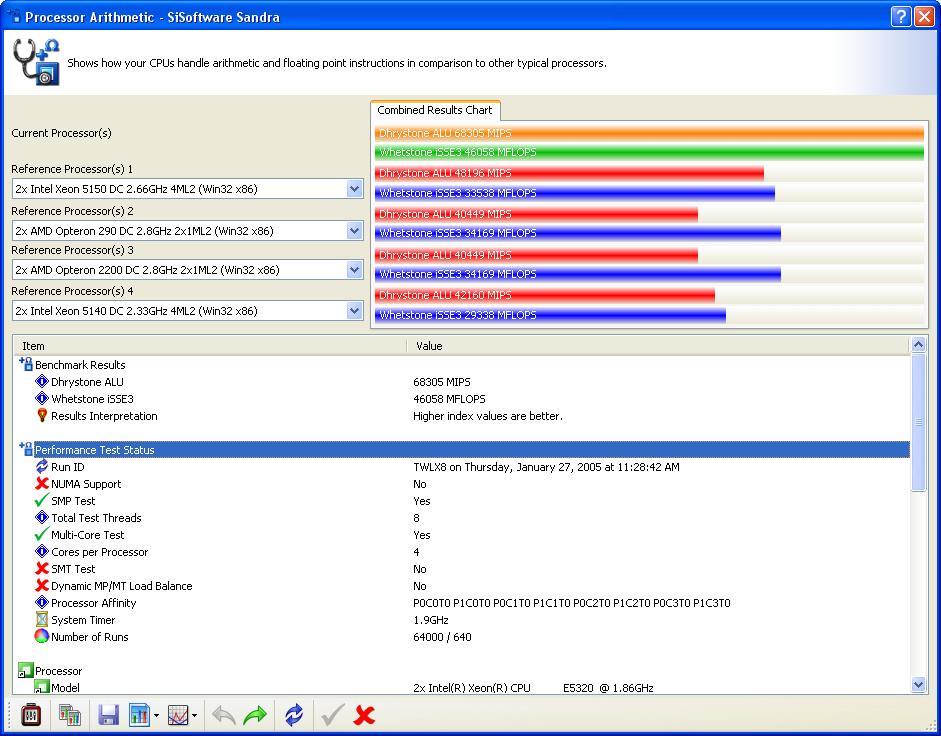941x736 pixels.
Task: Click the Value column header
Action: click(x=658, y=346)
